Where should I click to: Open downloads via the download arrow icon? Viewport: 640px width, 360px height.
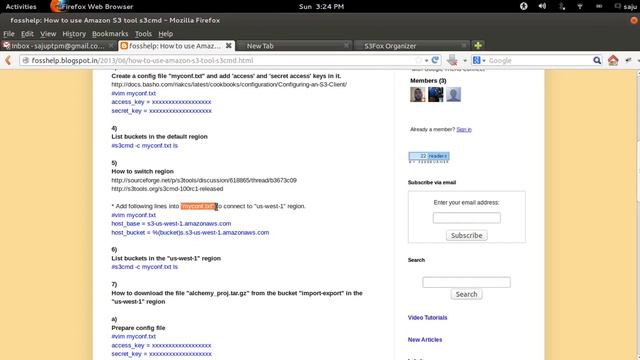[x=452, y=60]
